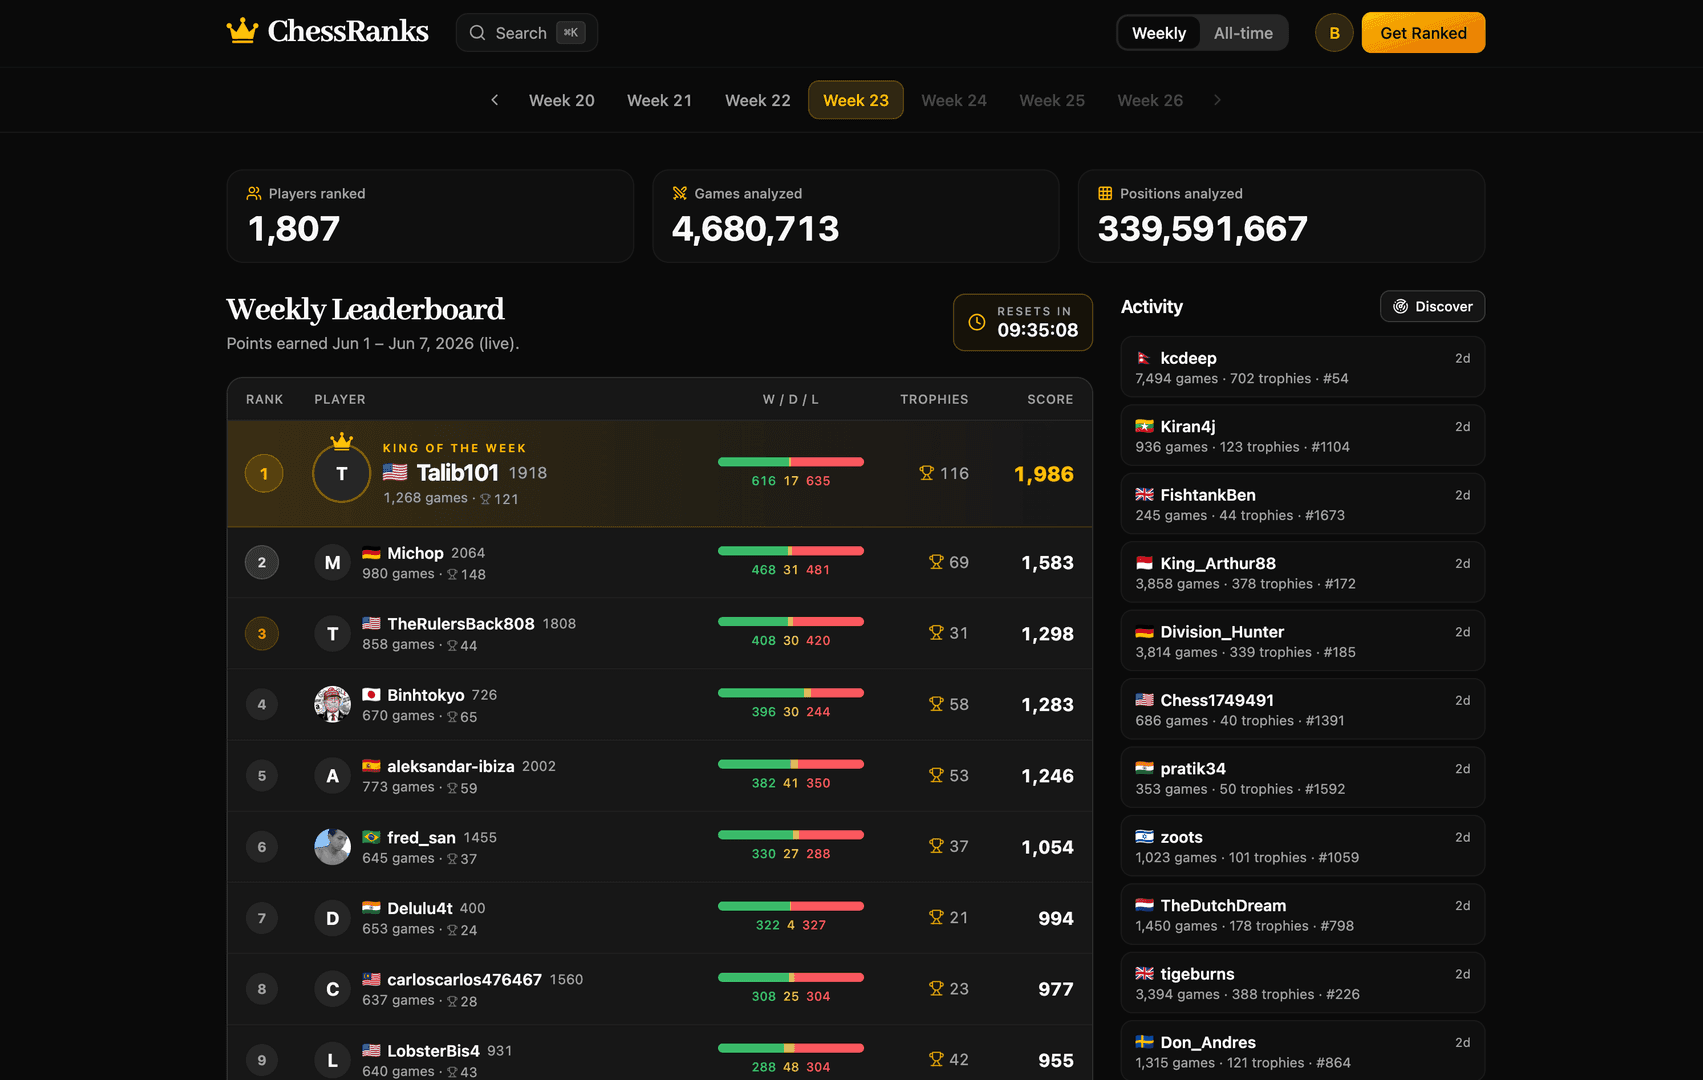Open the zoots activity card
1703x1080 pixels.
click(1302, 846)
